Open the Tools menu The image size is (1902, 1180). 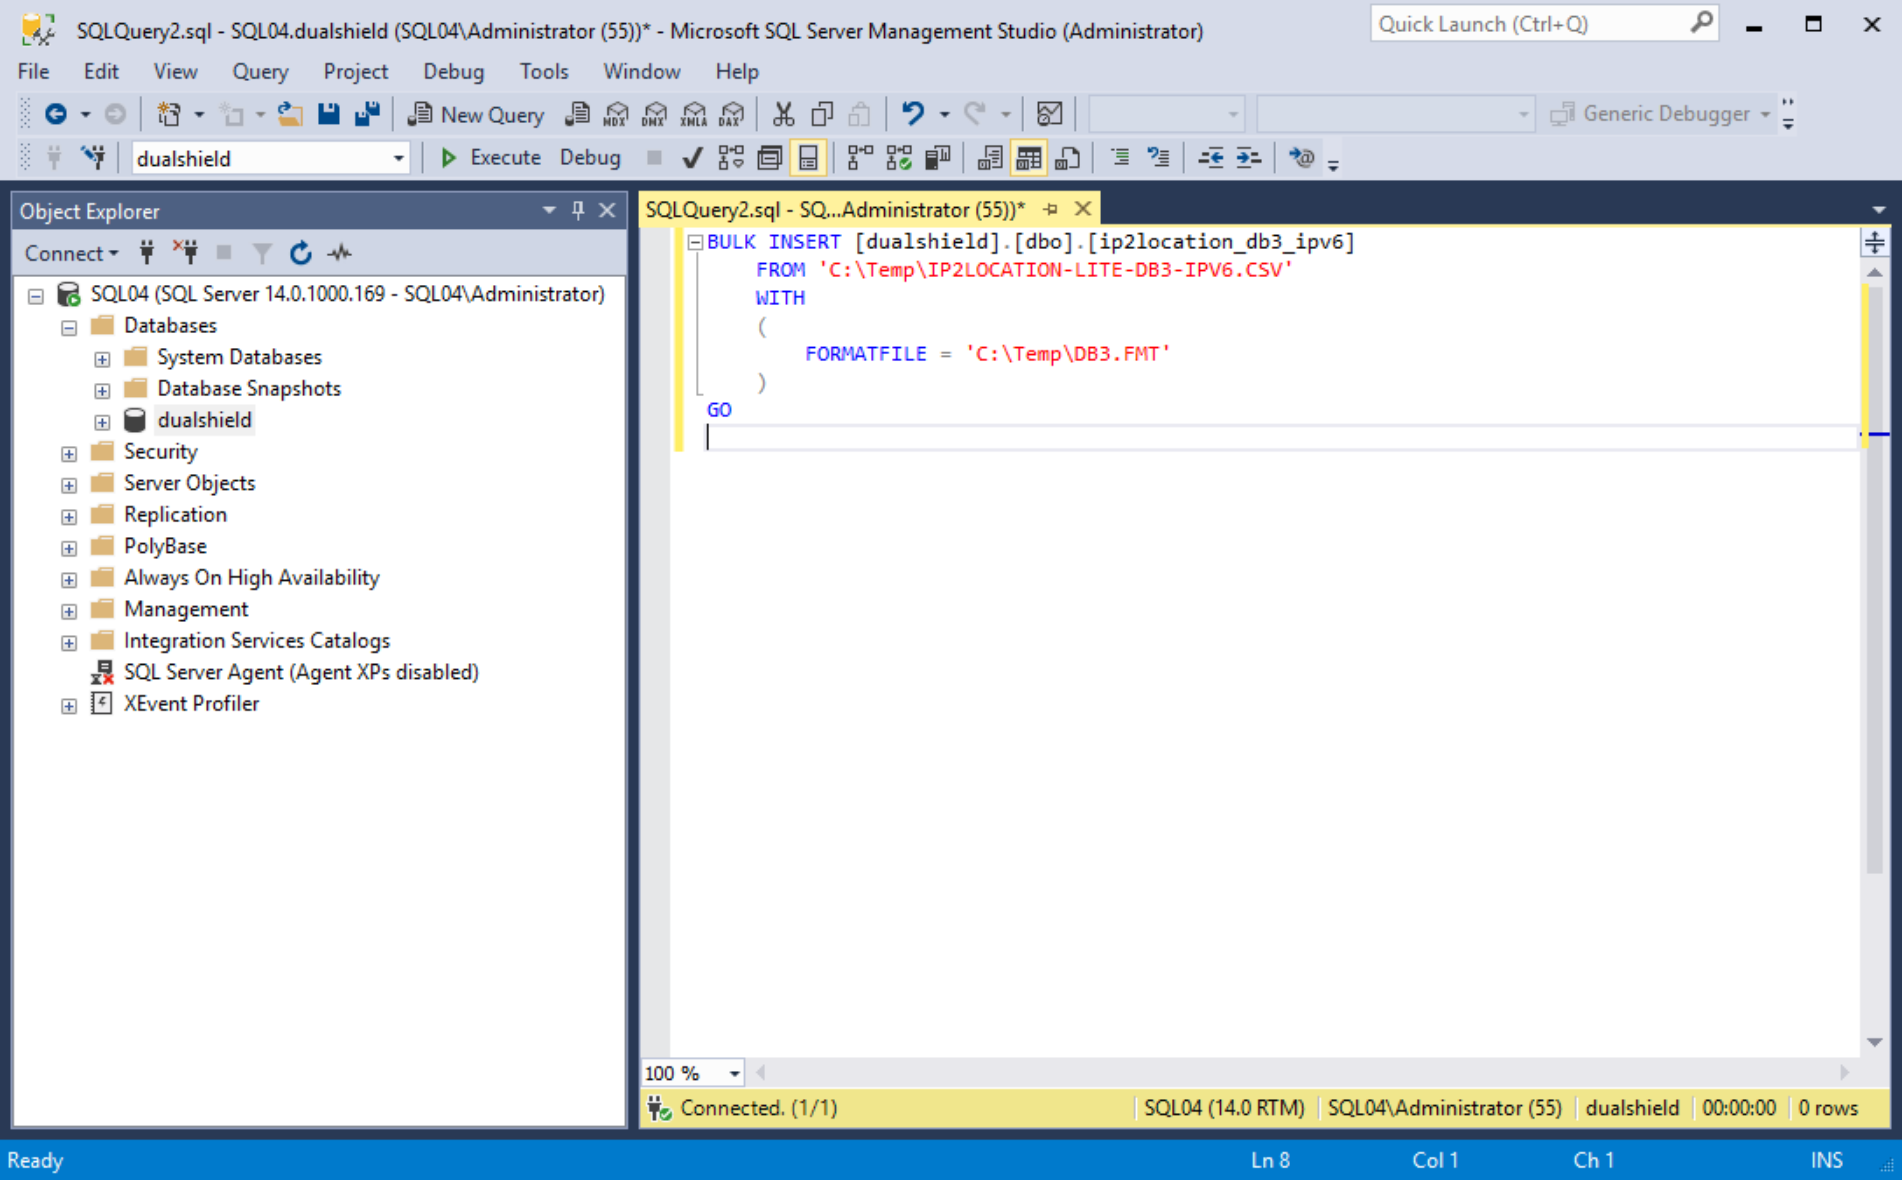click(x=543, y=71)
